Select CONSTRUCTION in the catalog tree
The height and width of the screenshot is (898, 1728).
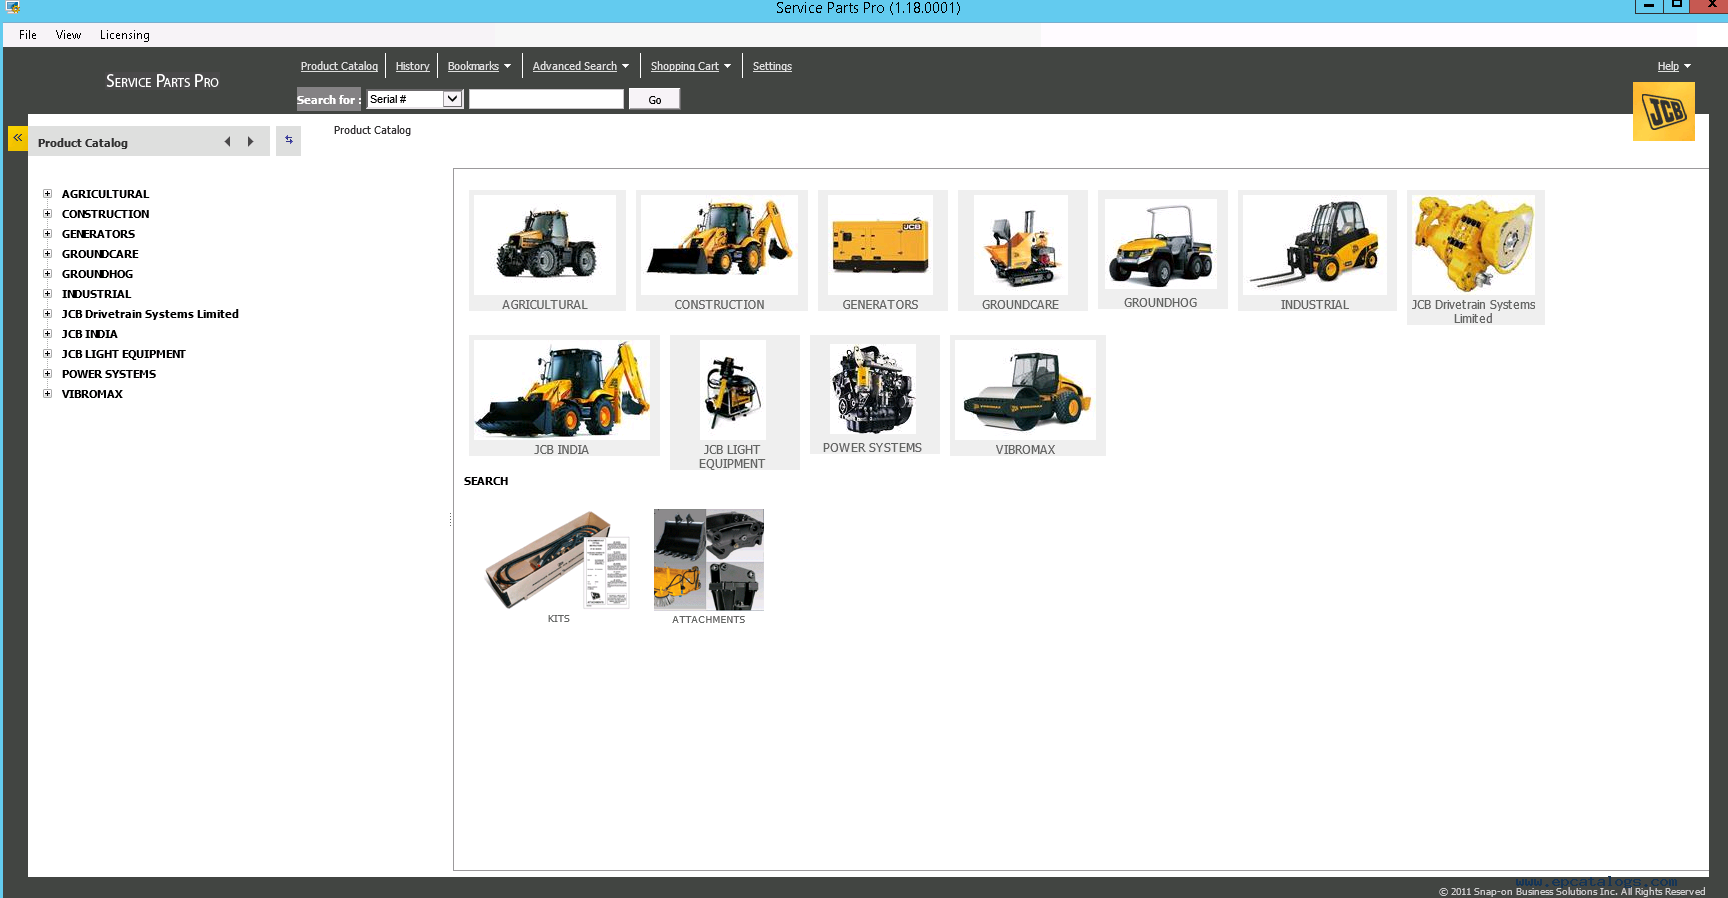(105, 214)
